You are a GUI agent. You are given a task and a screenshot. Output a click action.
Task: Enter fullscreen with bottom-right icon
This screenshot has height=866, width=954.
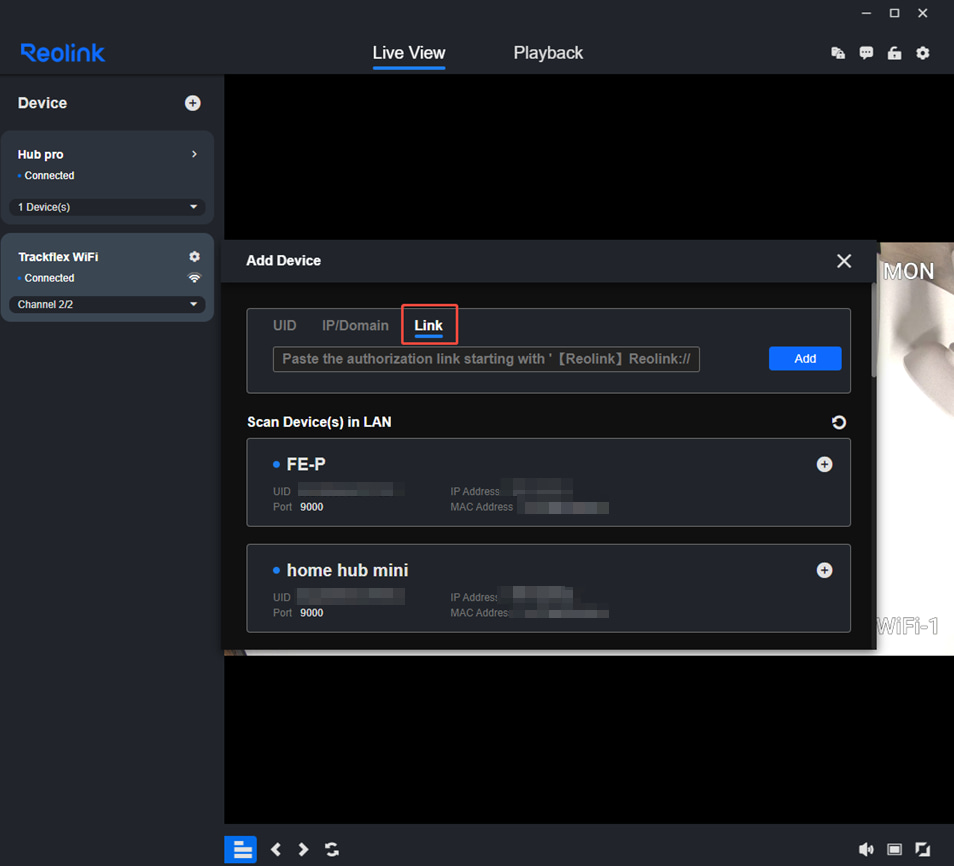pyautogui.click(x=922, y=849)
